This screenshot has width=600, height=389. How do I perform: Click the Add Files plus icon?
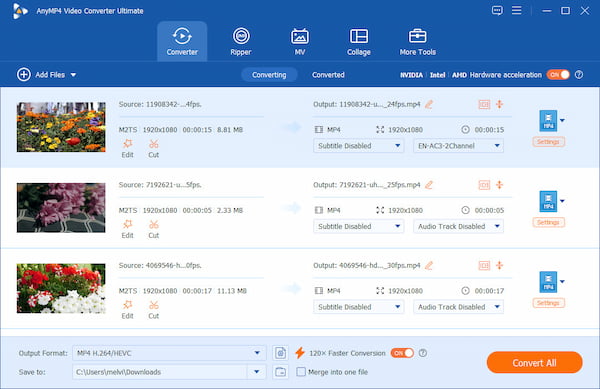(24, 75)
